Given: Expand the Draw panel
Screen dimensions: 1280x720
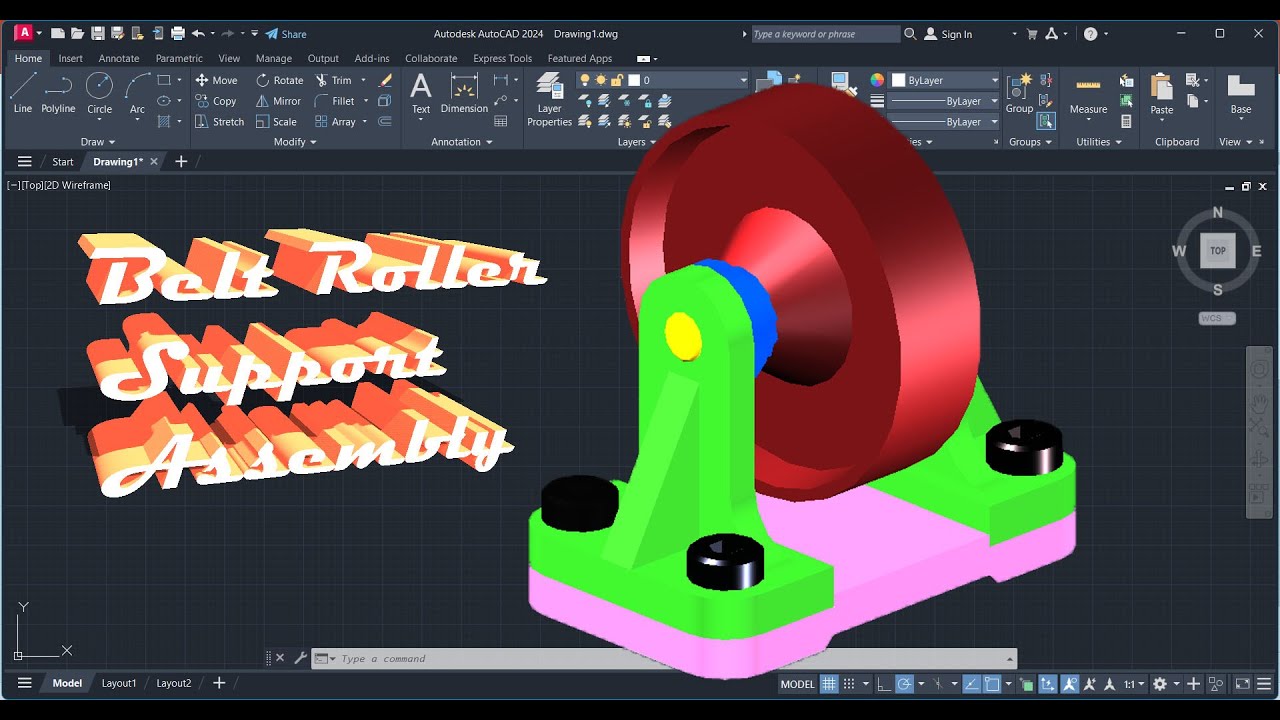Looking at the screenshot, I should pyautogui.click(x=98, y=142).
